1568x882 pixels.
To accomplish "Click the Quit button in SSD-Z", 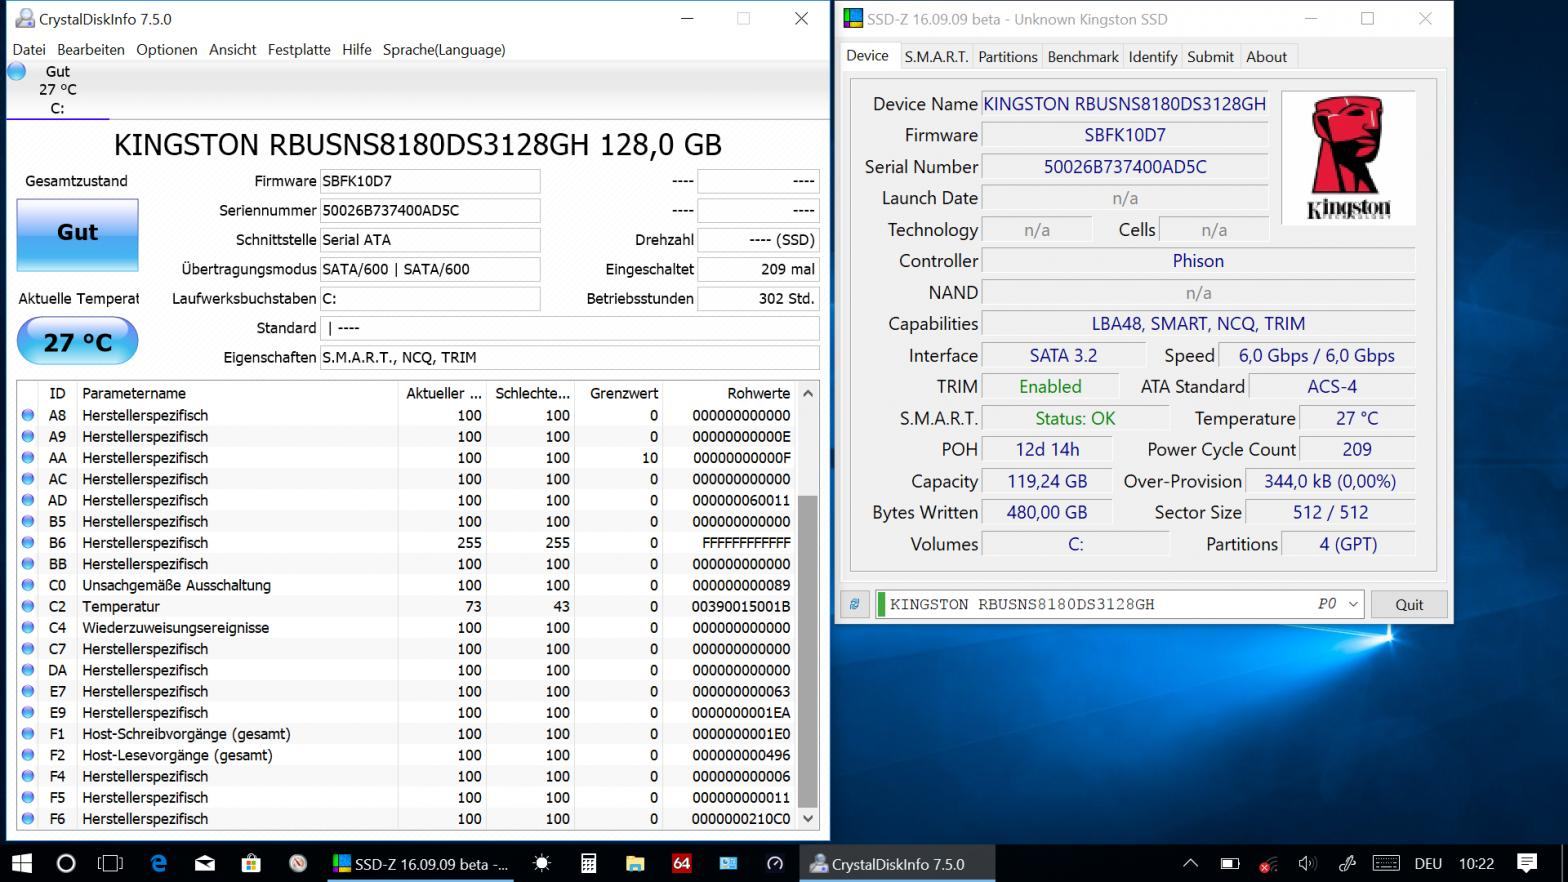I will [1409, 604].
